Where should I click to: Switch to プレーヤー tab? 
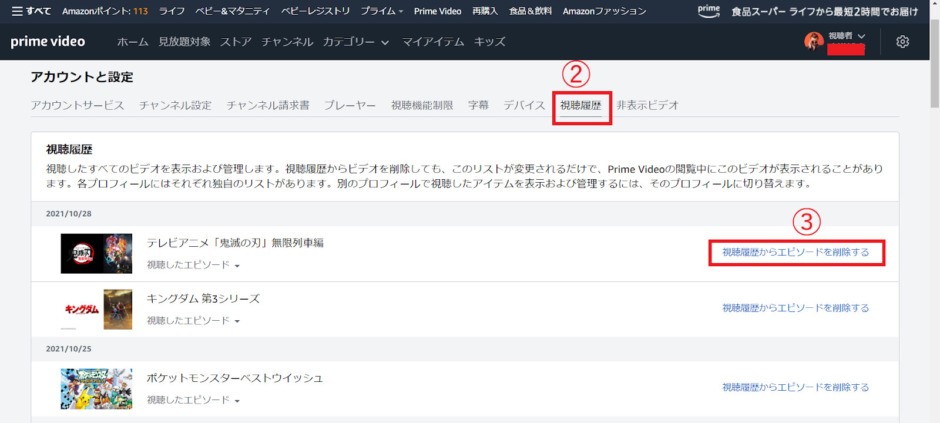click(350, 105)
